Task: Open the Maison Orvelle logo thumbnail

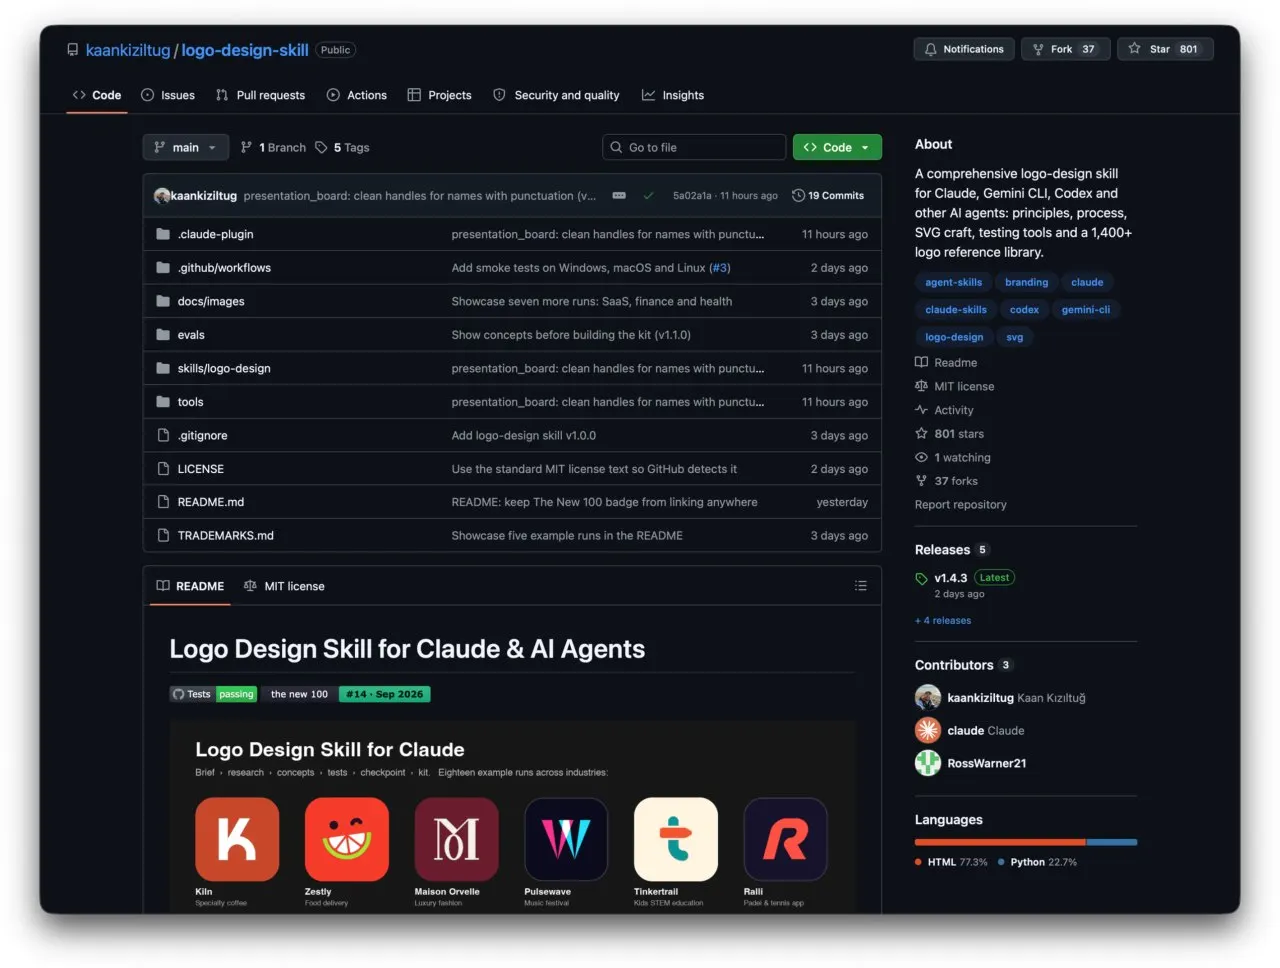Action: click(457, 839)
